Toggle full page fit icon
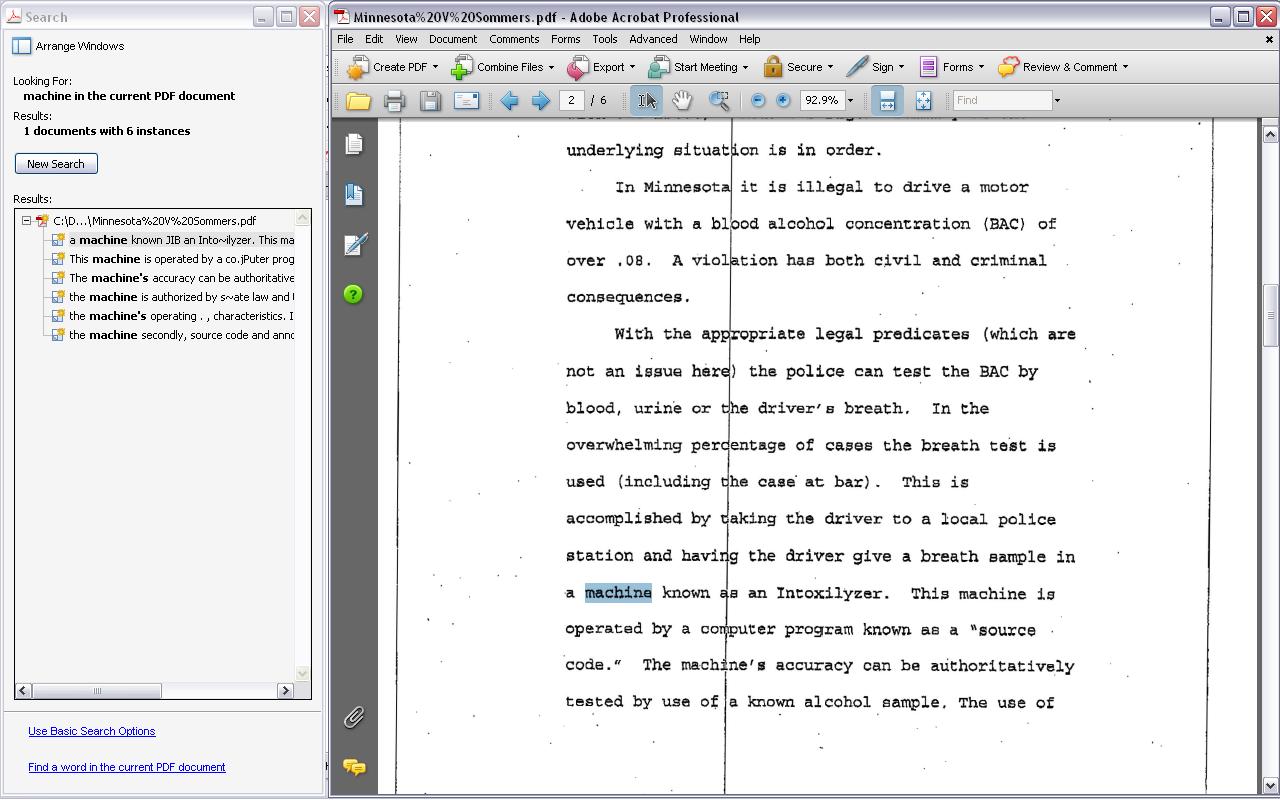Image resolution: width=1280 pixels, height=800 pixels. (923, 100)
